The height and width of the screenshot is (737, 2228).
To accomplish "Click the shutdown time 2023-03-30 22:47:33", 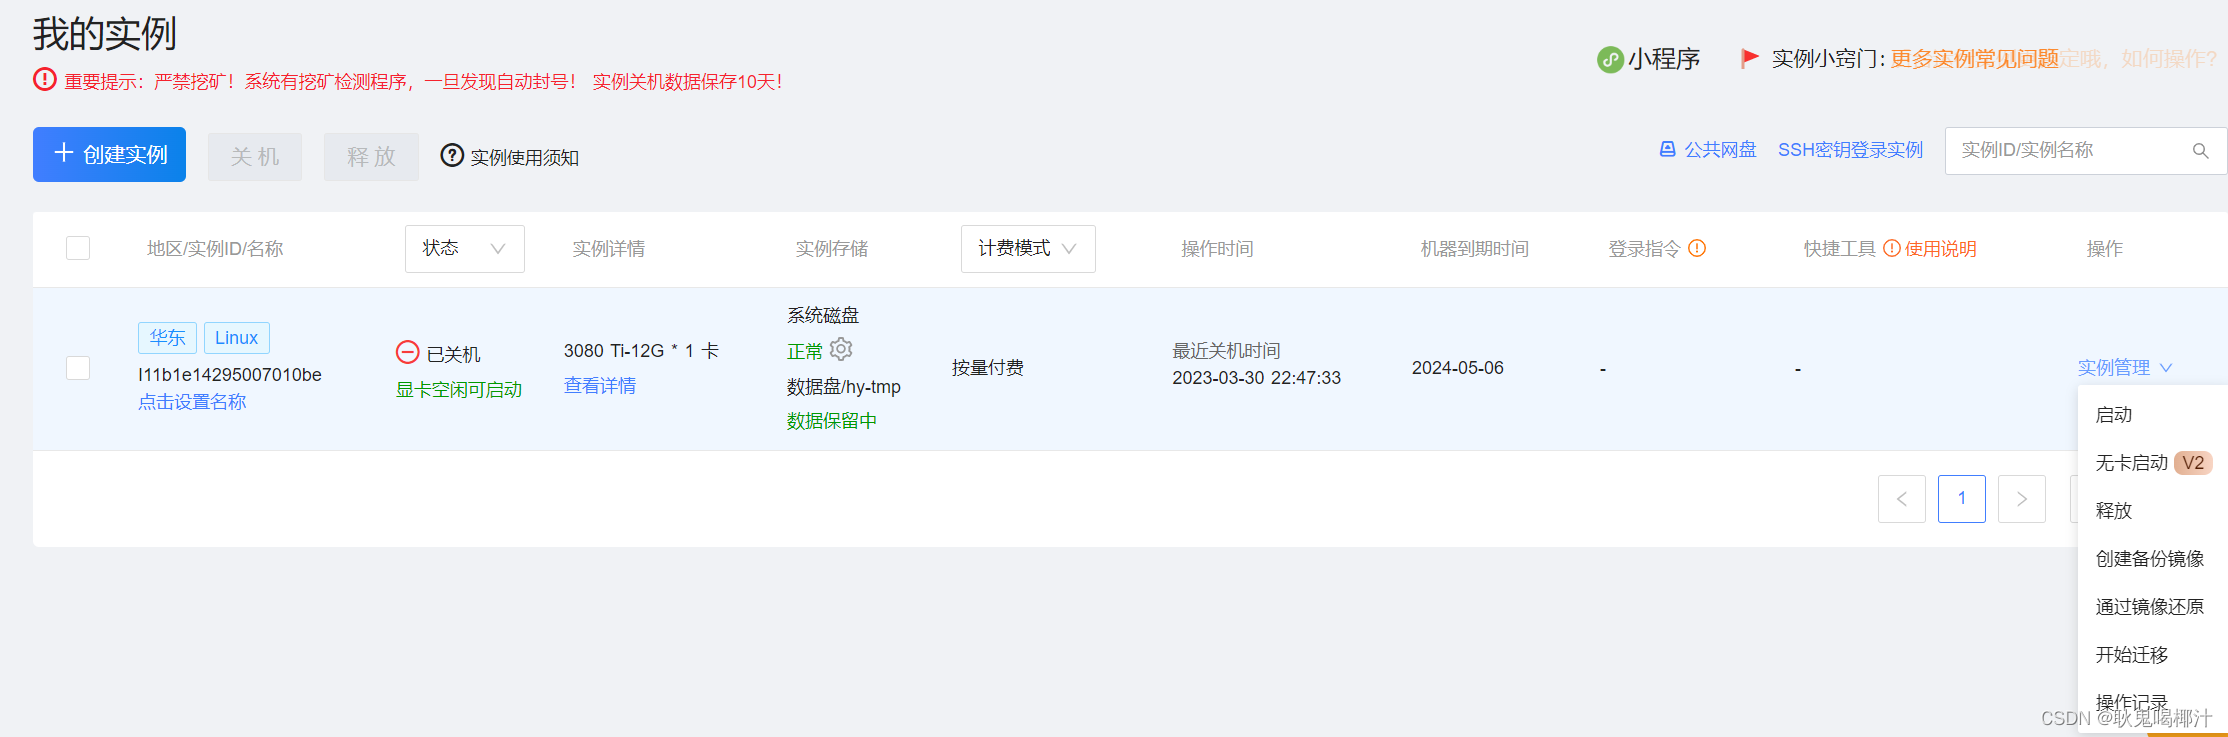I will click(1257, 378).
